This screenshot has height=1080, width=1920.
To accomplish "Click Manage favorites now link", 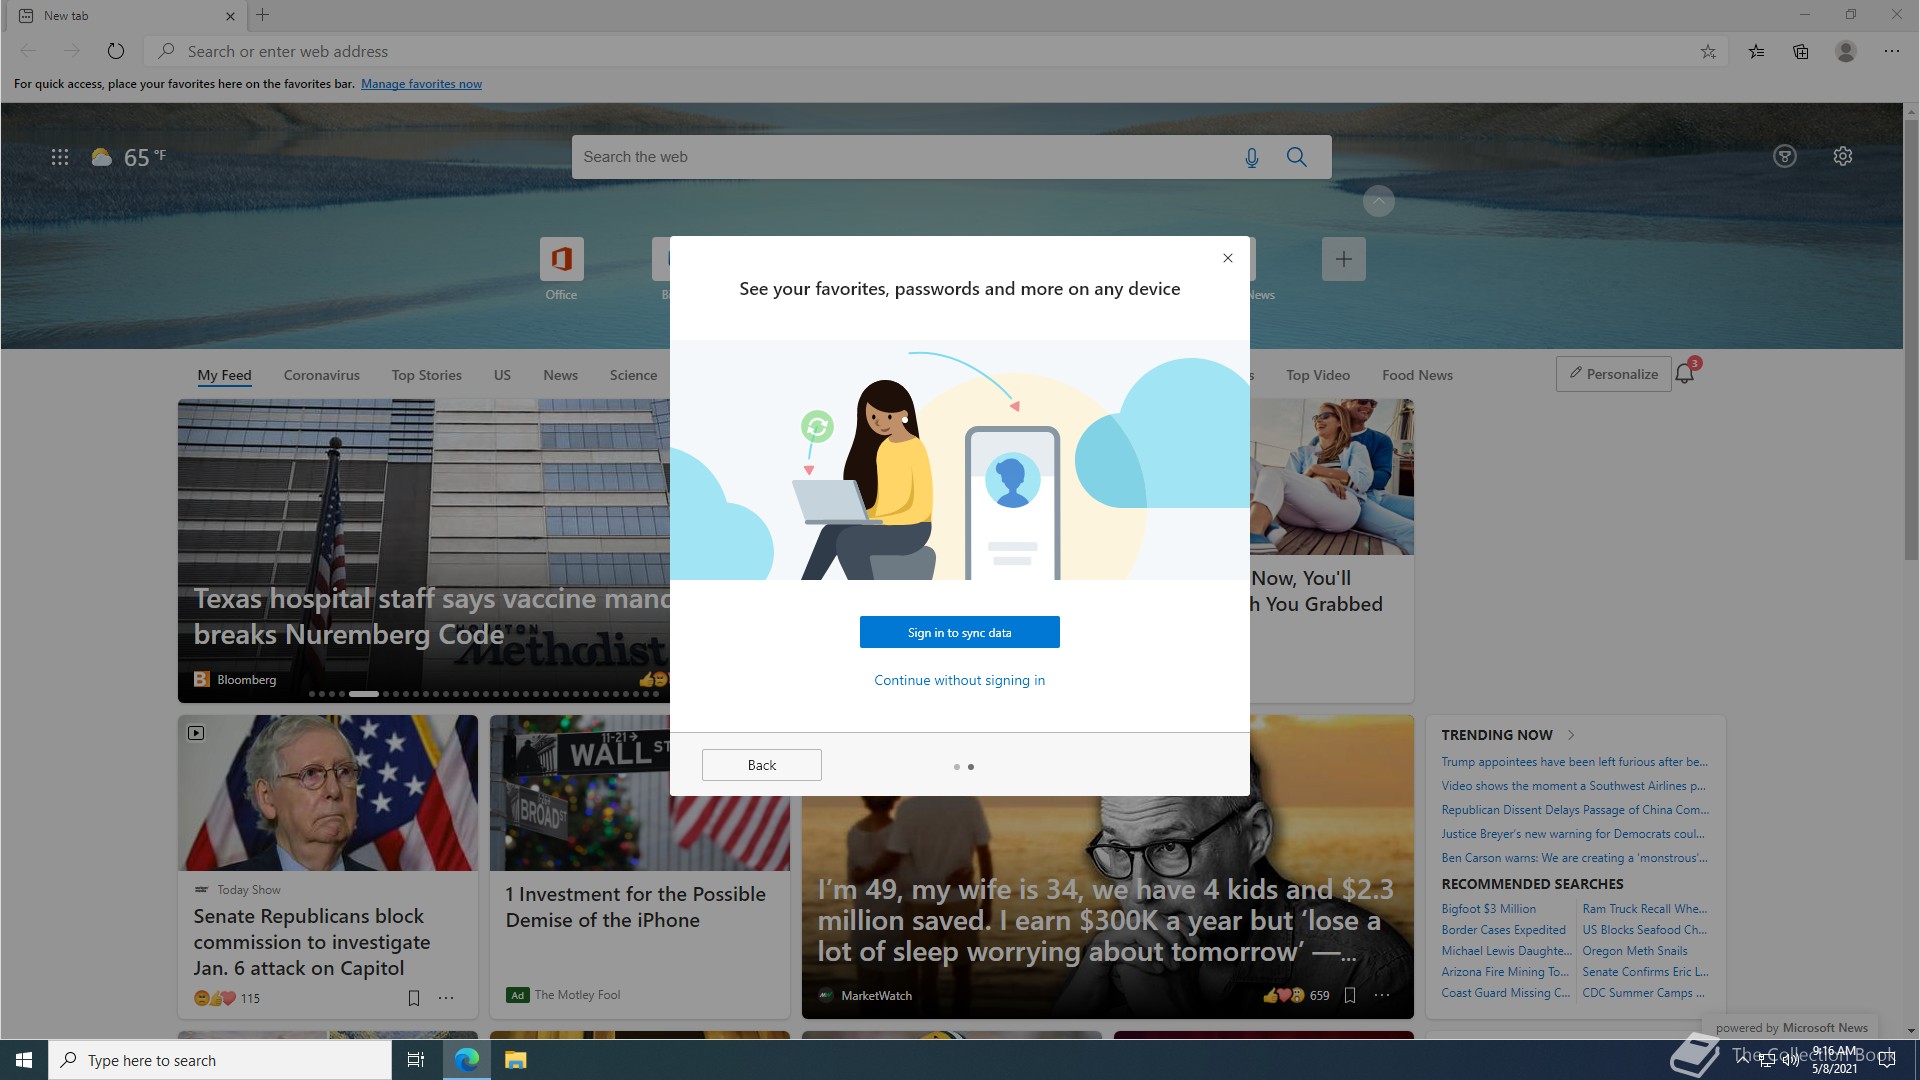I will (x=421, y=84).
